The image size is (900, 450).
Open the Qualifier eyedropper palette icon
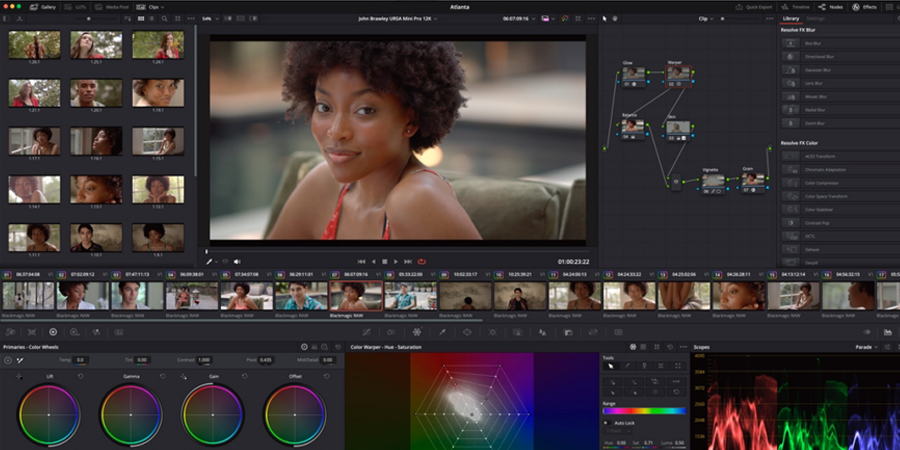click(443, 332)
